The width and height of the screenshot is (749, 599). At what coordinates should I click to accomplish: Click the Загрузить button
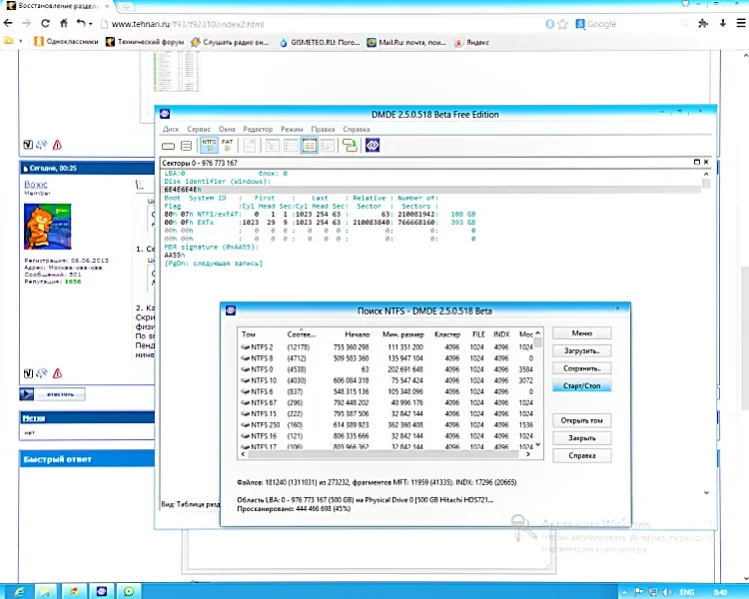tap(581, 351)
